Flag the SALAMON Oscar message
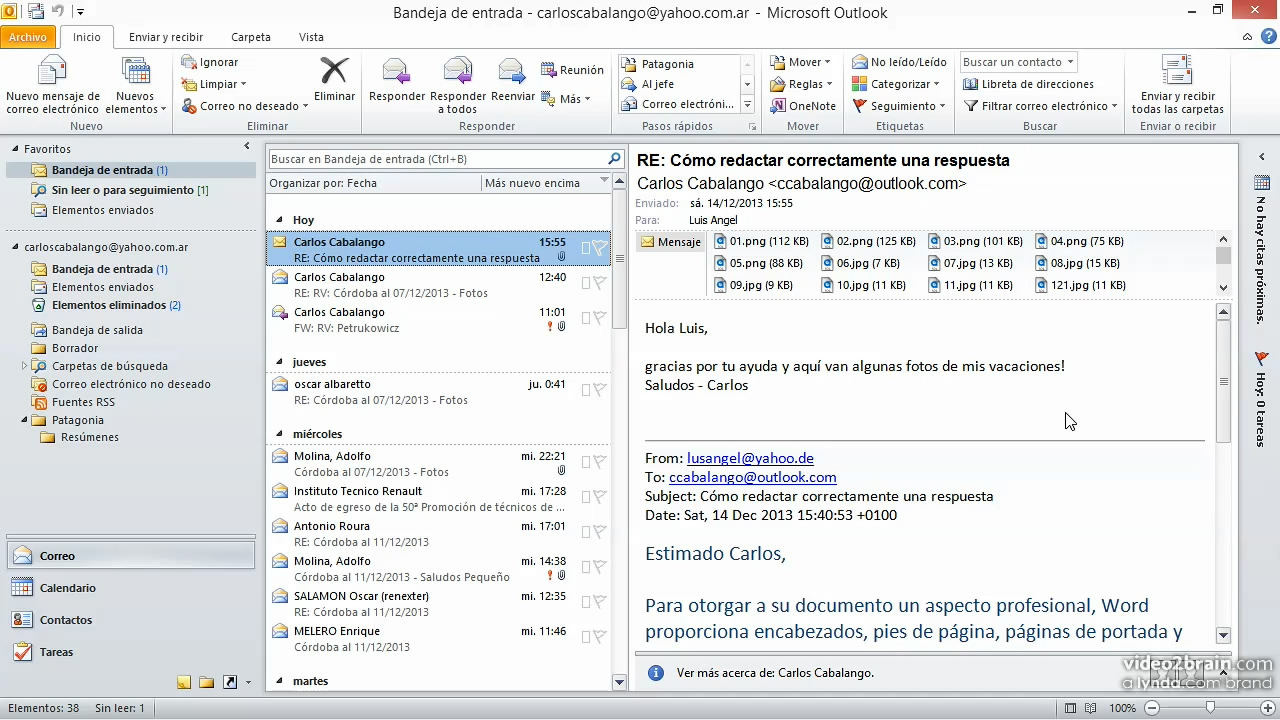The width and height of the screenshot is (1280, 720). click(x=600, y=603)
